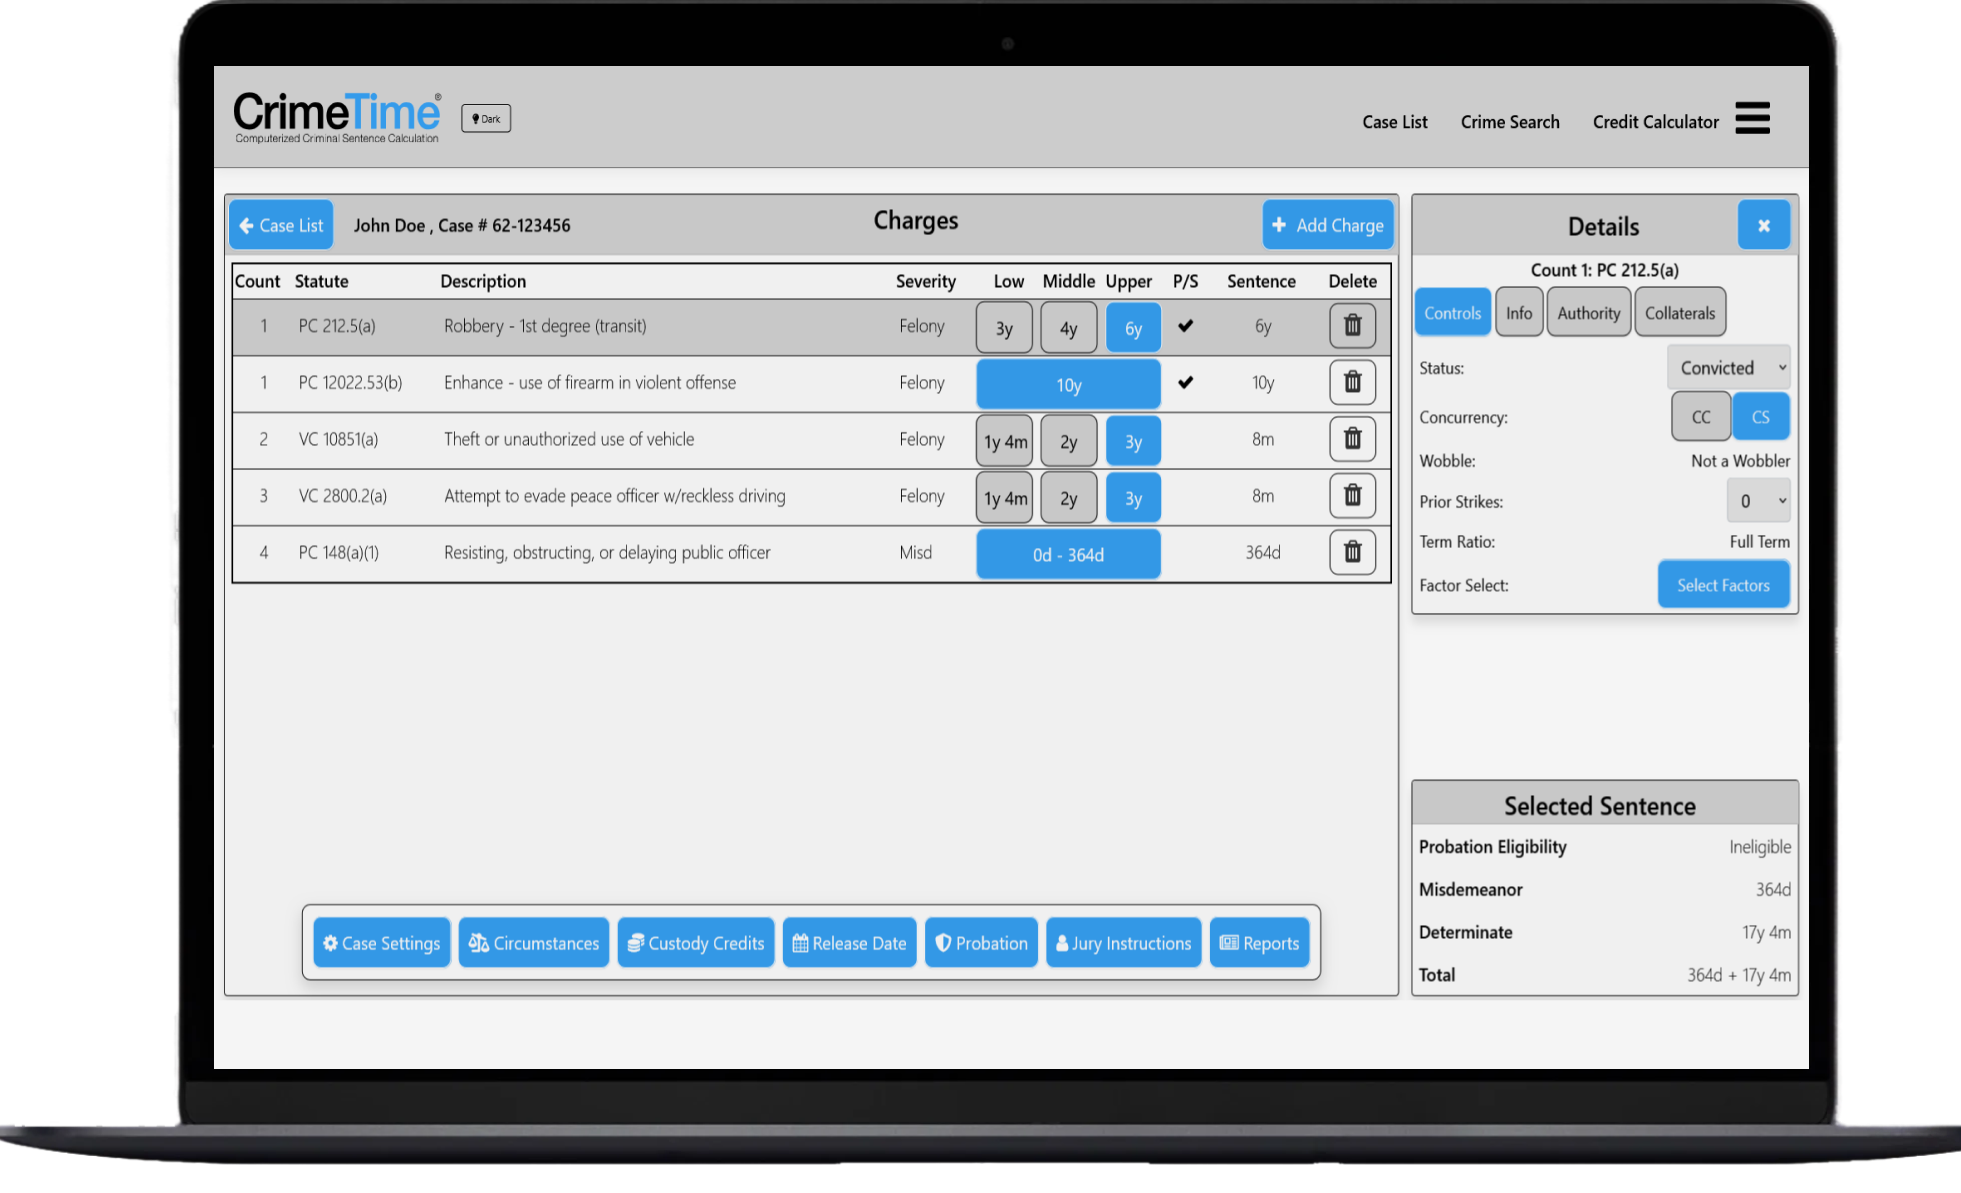Choose 2y middle term for VC 10851(a)
The height and width of the screenshot is (1193, 1961).
[x=1068, y=442]
